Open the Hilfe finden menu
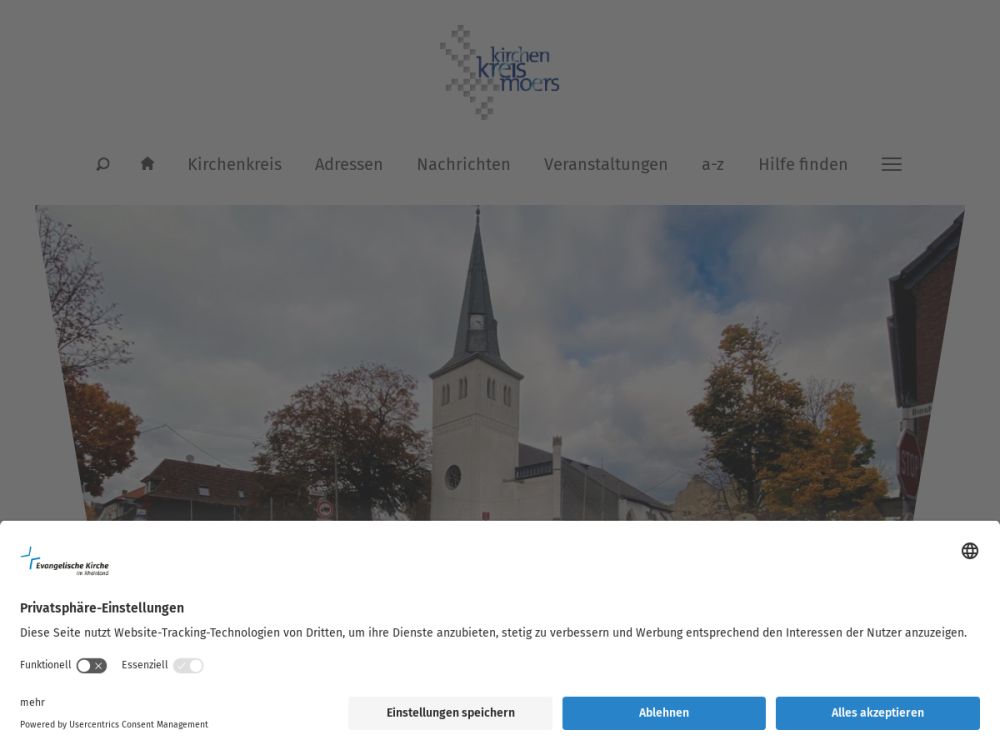Viewport: 1000px width, 750px height. (803, 165)
